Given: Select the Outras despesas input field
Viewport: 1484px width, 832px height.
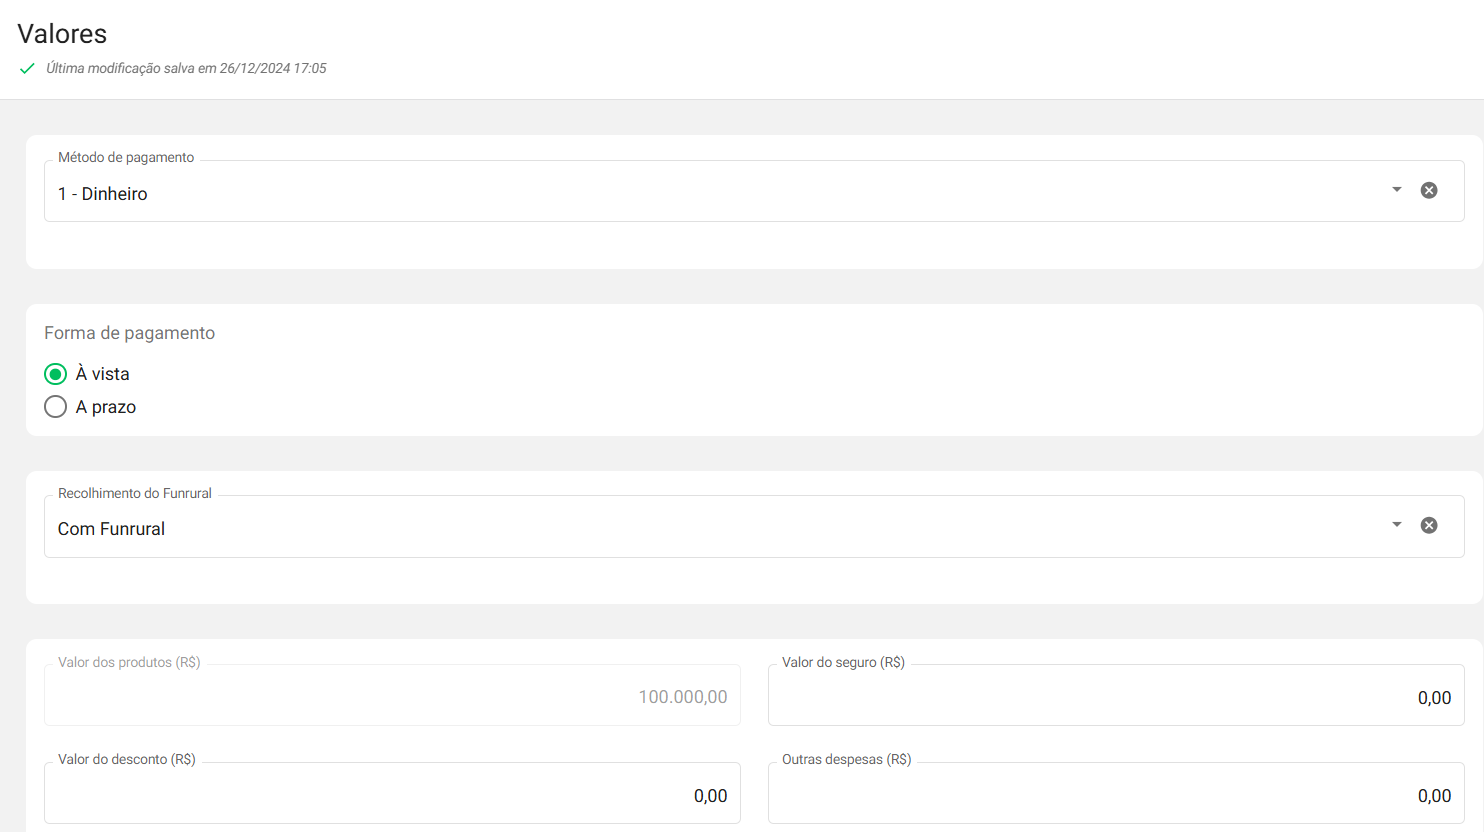Looking at the screenshot, I should (1115, 796).
